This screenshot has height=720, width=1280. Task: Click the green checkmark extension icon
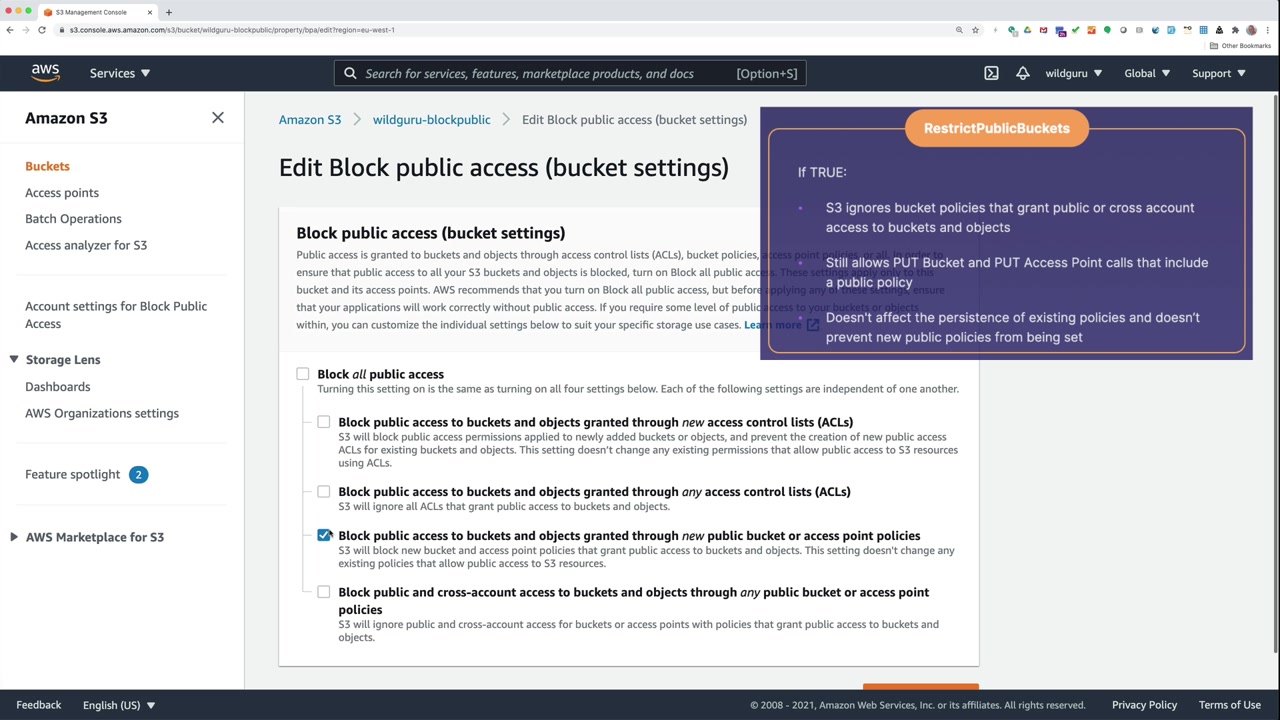[x=1075, y=30]
